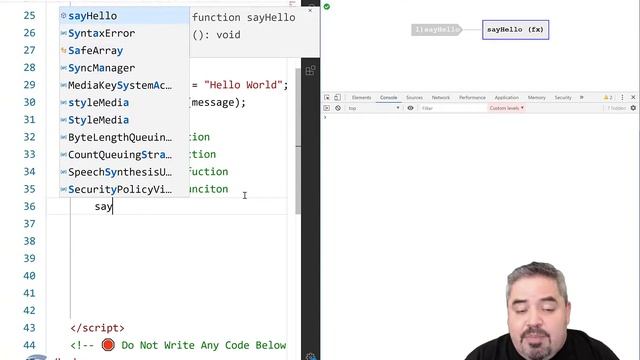The image size is (640, 360).
Task: Select the sayHello autocomplete suggestion
Action: pyautogui.click(x=124, y=16)
